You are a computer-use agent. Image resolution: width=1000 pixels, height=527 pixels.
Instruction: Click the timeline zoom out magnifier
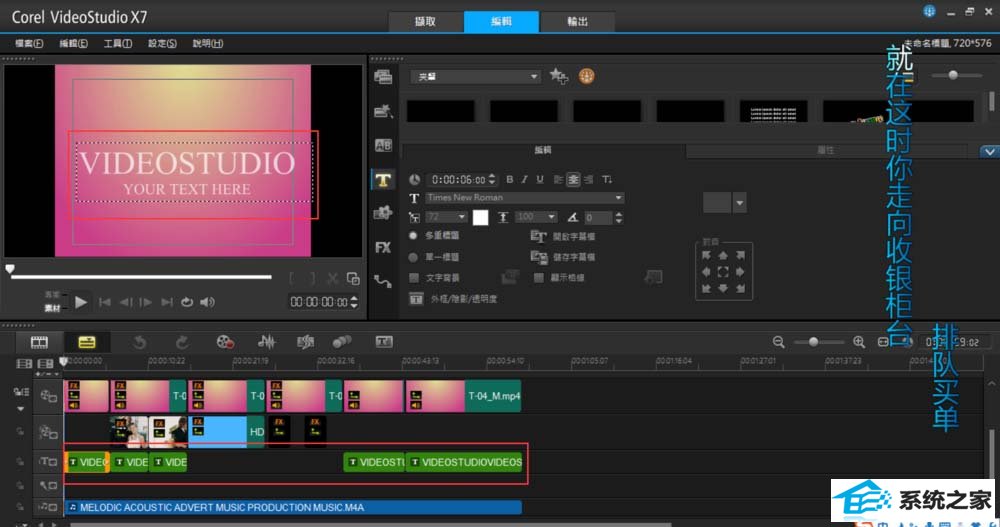coord(779,342)
